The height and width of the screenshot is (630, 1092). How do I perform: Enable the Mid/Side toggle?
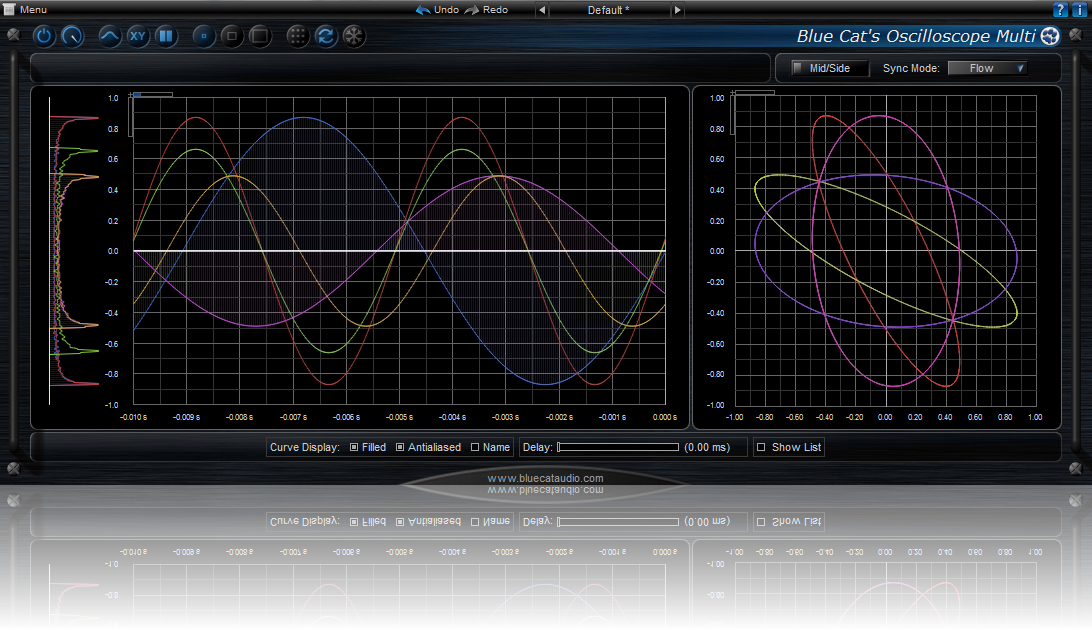797,68
